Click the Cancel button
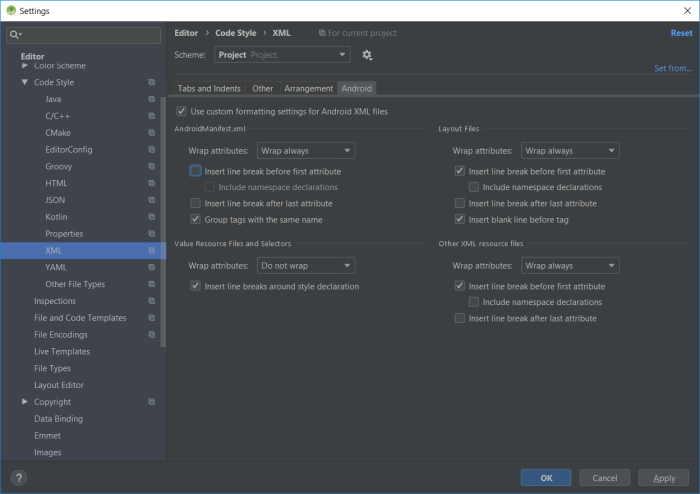The image size is (700, 494). [604, 478]
